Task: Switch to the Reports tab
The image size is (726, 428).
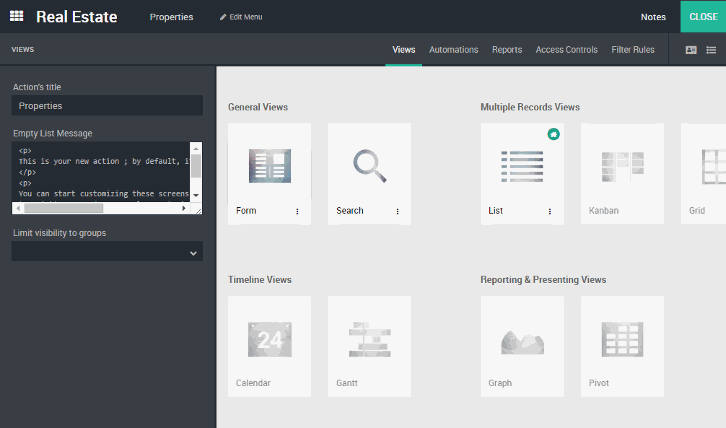Action: pos(507,50)
